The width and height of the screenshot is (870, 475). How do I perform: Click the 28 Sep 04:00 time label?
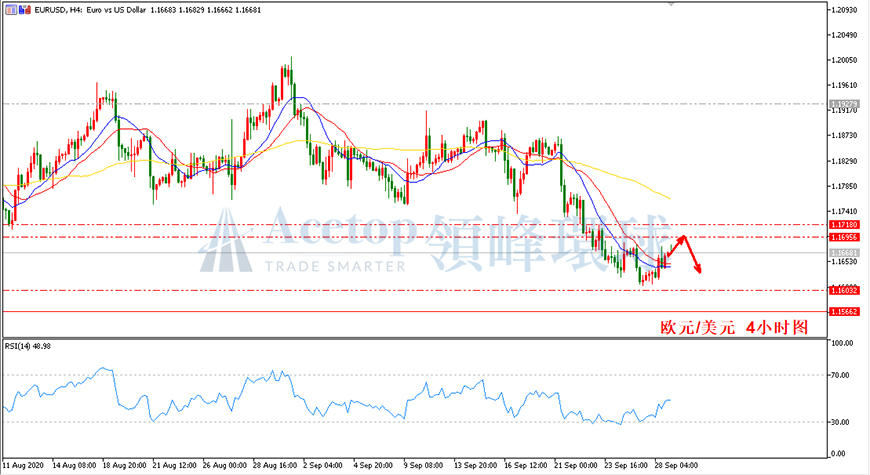coord(676,465)
